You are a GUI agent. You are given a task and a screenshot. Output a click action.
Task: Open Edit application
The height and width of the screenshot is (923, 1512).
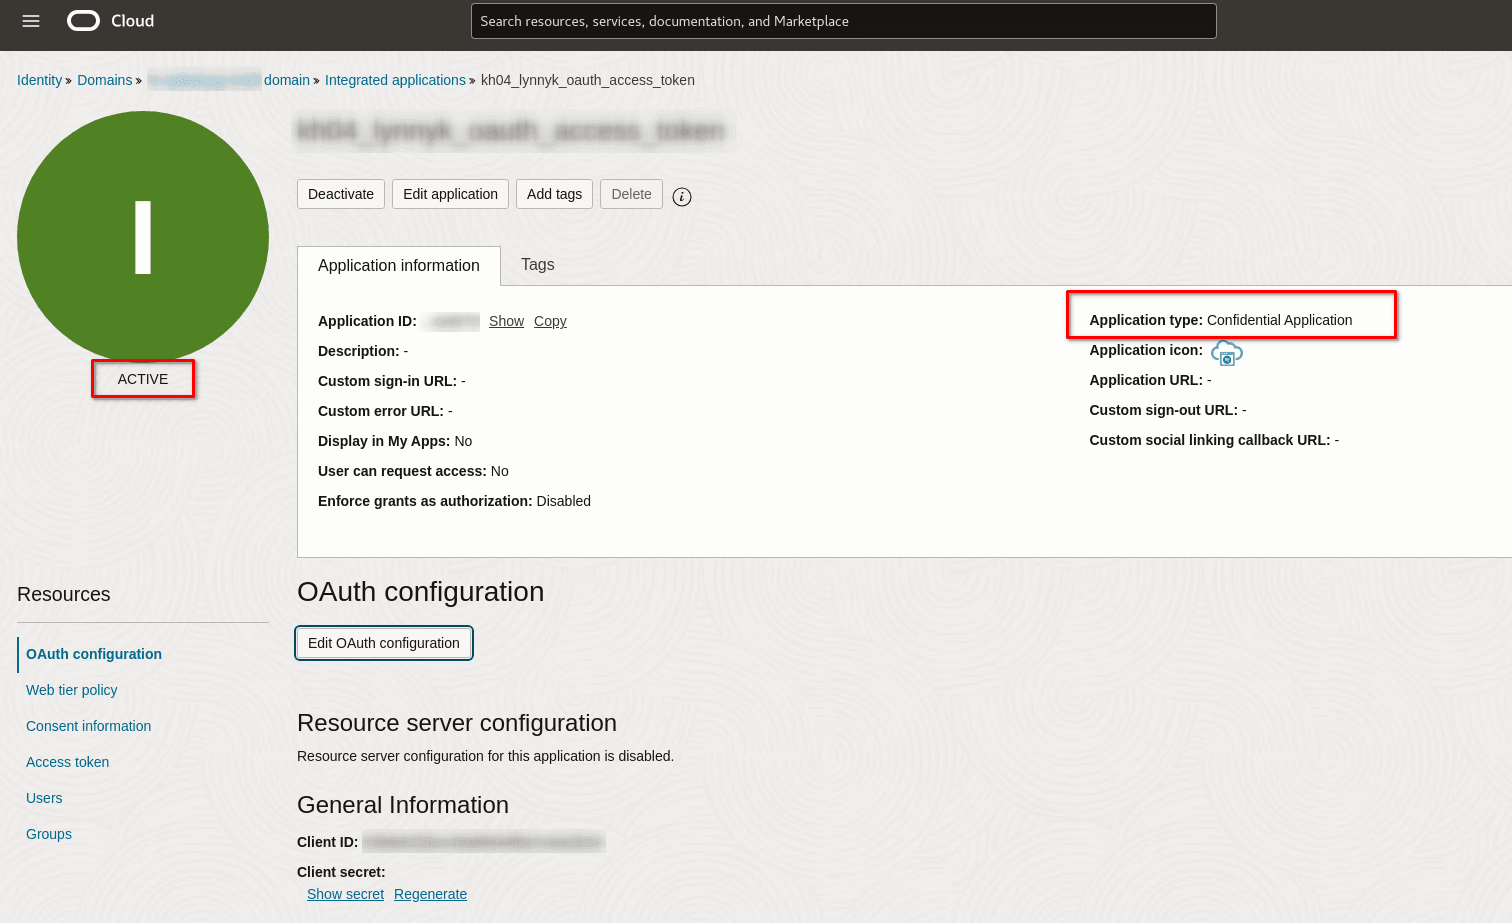click(x=450, y=194)
